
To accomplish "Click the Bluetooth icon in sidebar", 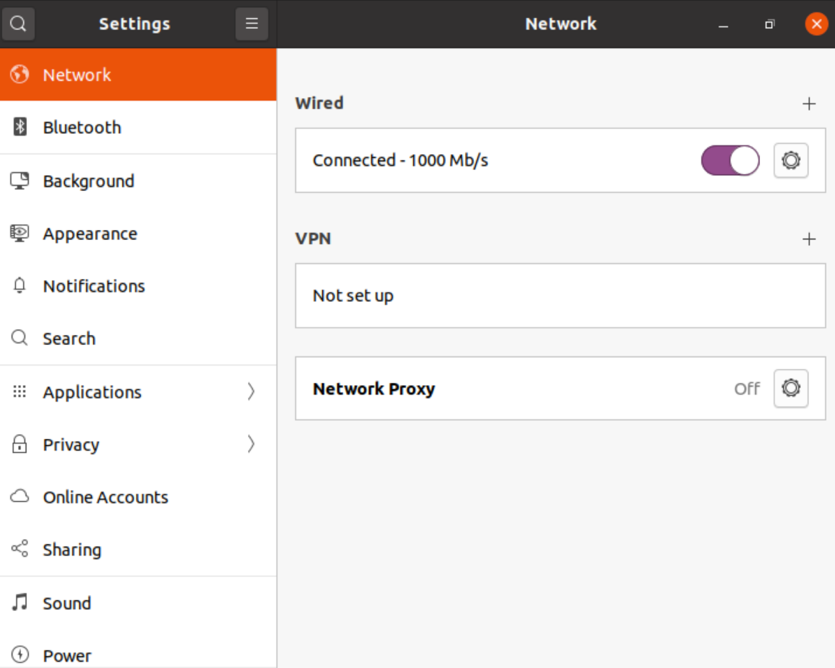I will point(20,127).
